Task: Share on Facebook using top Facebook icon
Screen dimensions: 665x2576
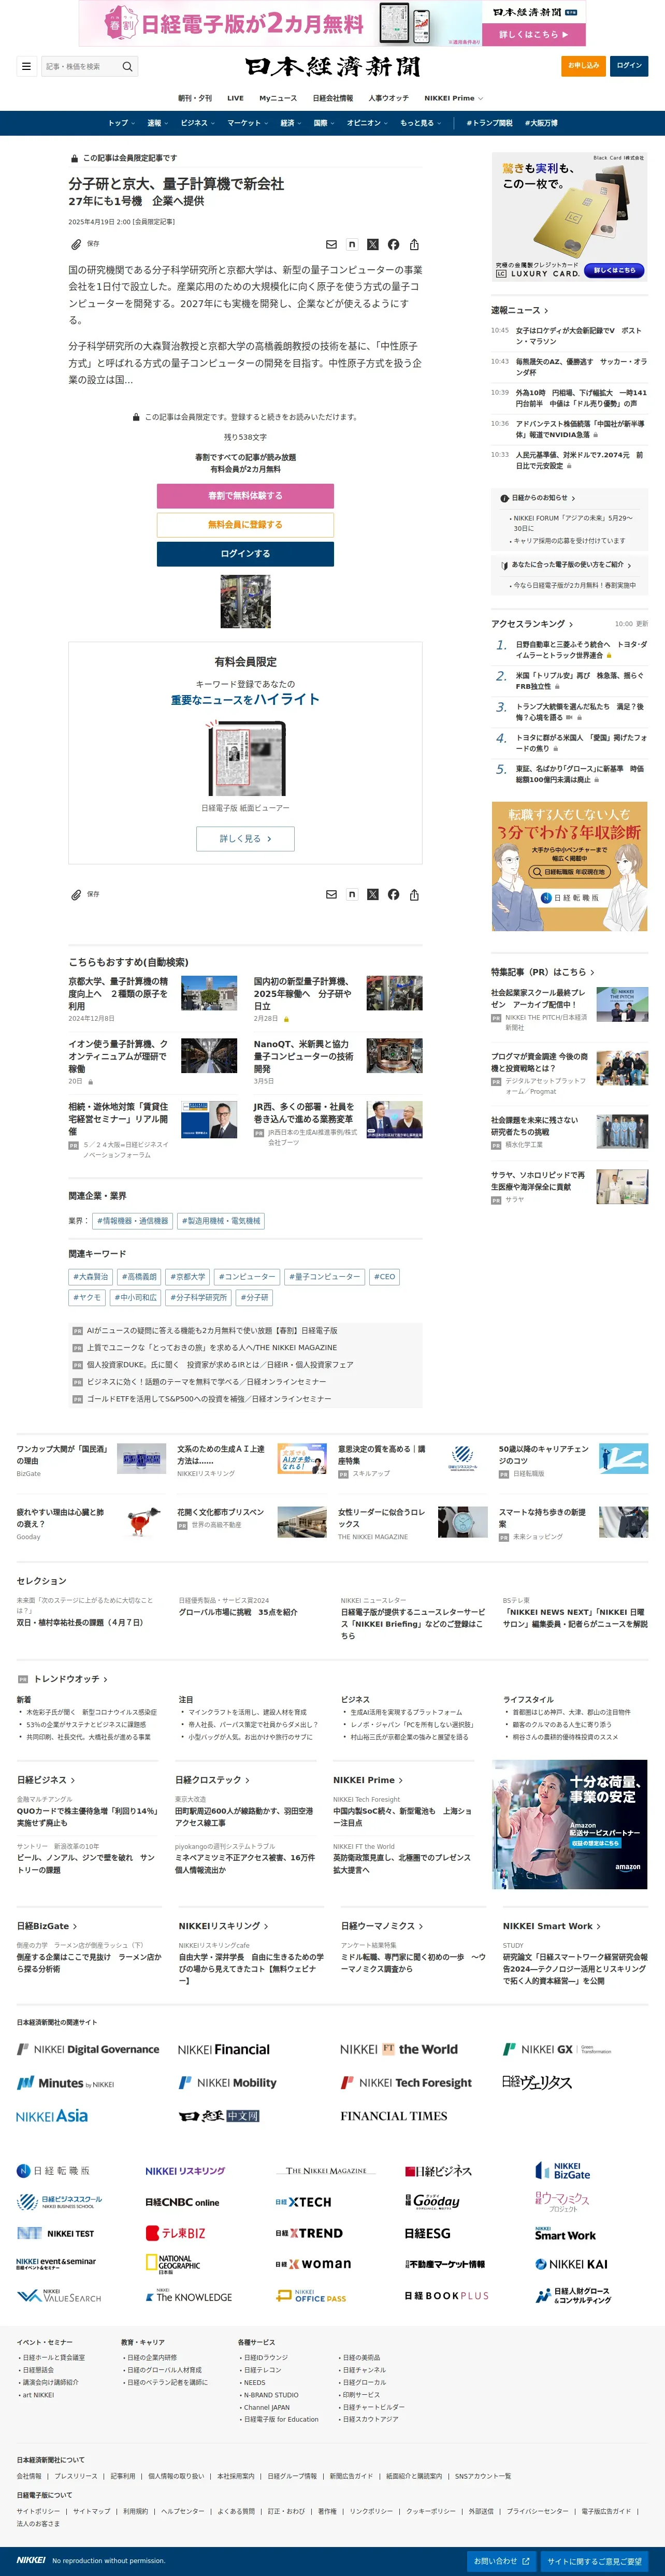Action: pos(393,244)
